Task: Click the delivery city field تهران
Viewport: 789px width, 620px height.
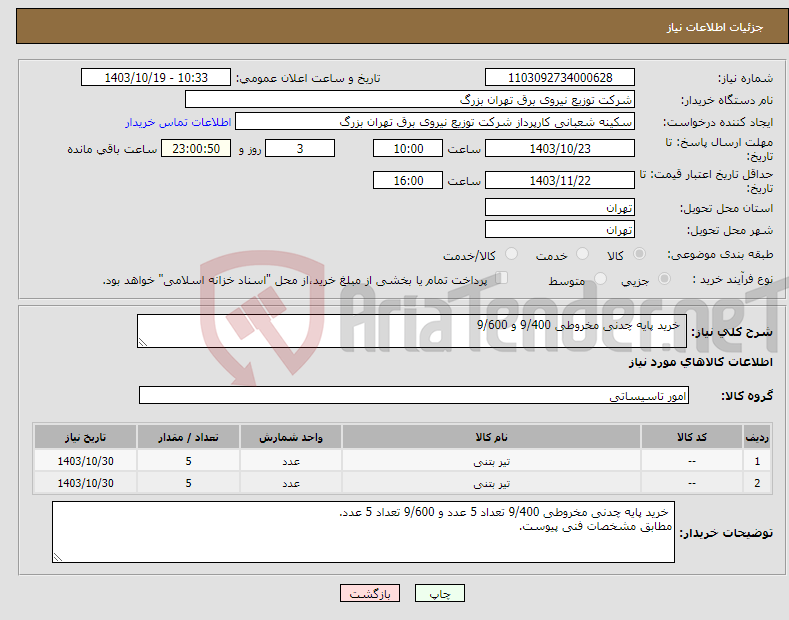Action: (x=560, y=229)
